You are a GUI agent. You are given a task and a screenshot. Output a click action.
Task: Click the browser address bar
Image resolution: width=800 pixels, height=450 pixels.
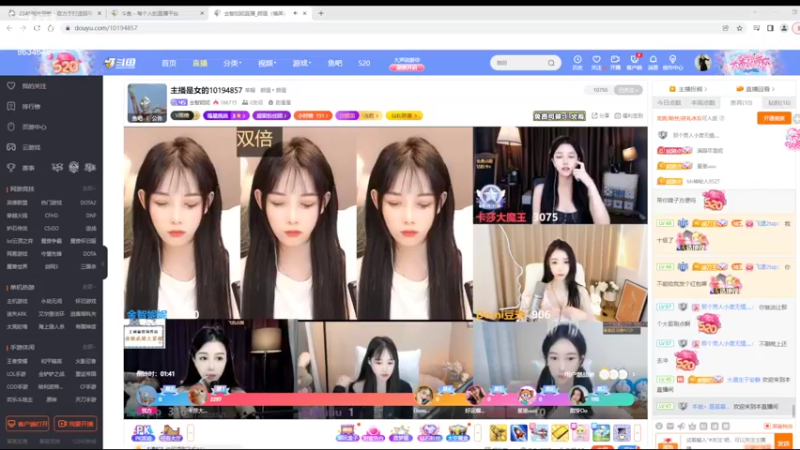click(x=388, y=28)
